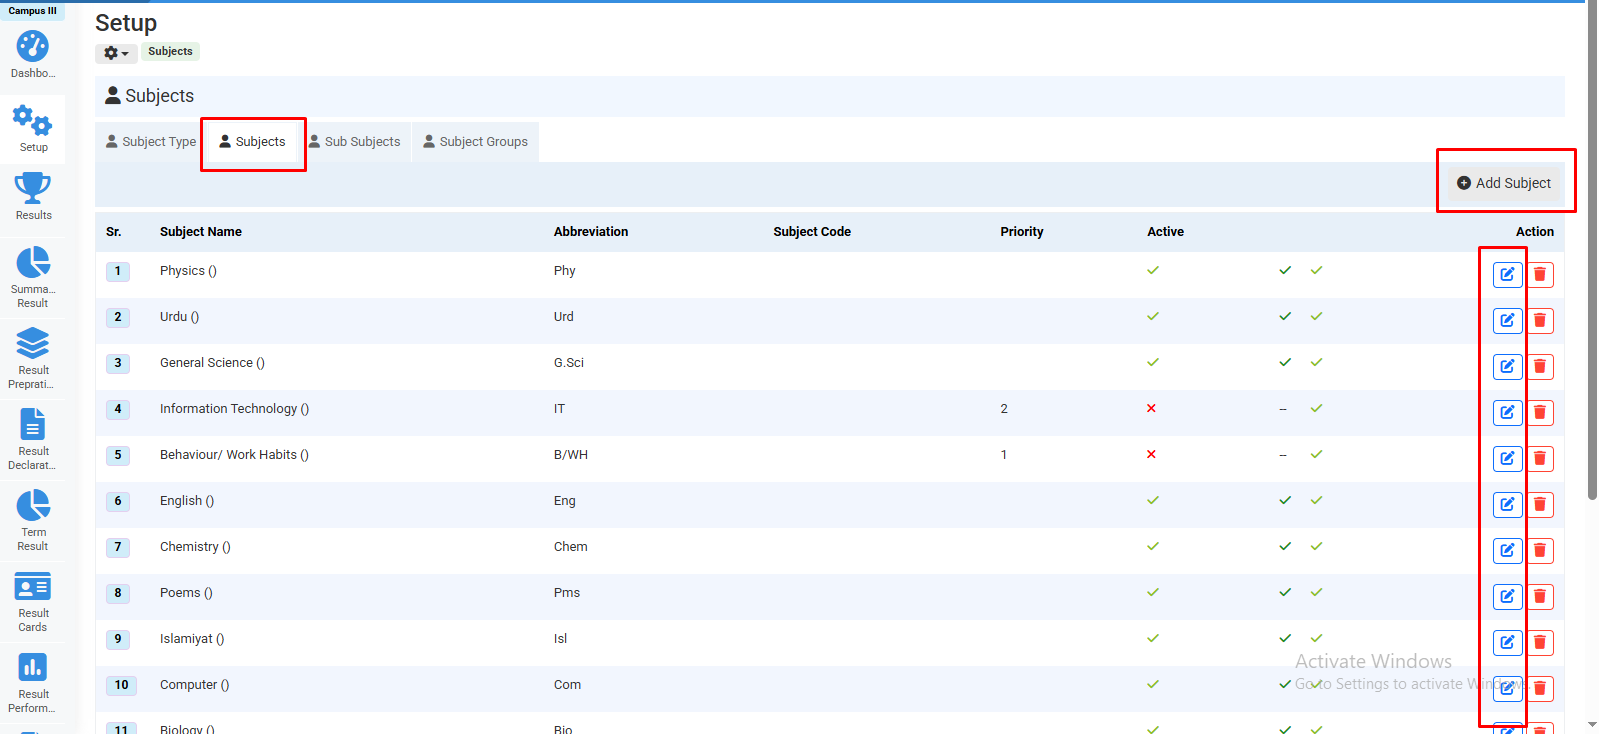Screen dimensions: 1599x734
Task: Click priority value 2 for Information Technology
Action: click(x=1004, y=409)
